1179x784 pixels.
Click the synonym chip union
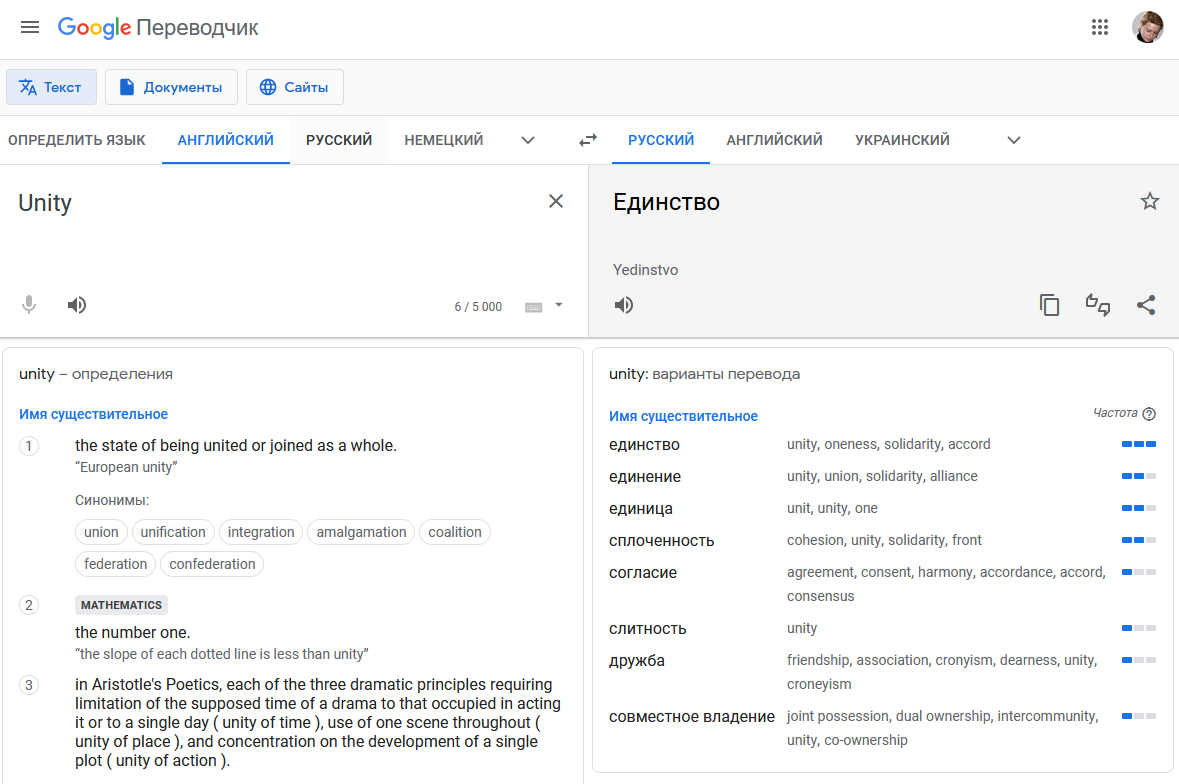pos(102,532)
